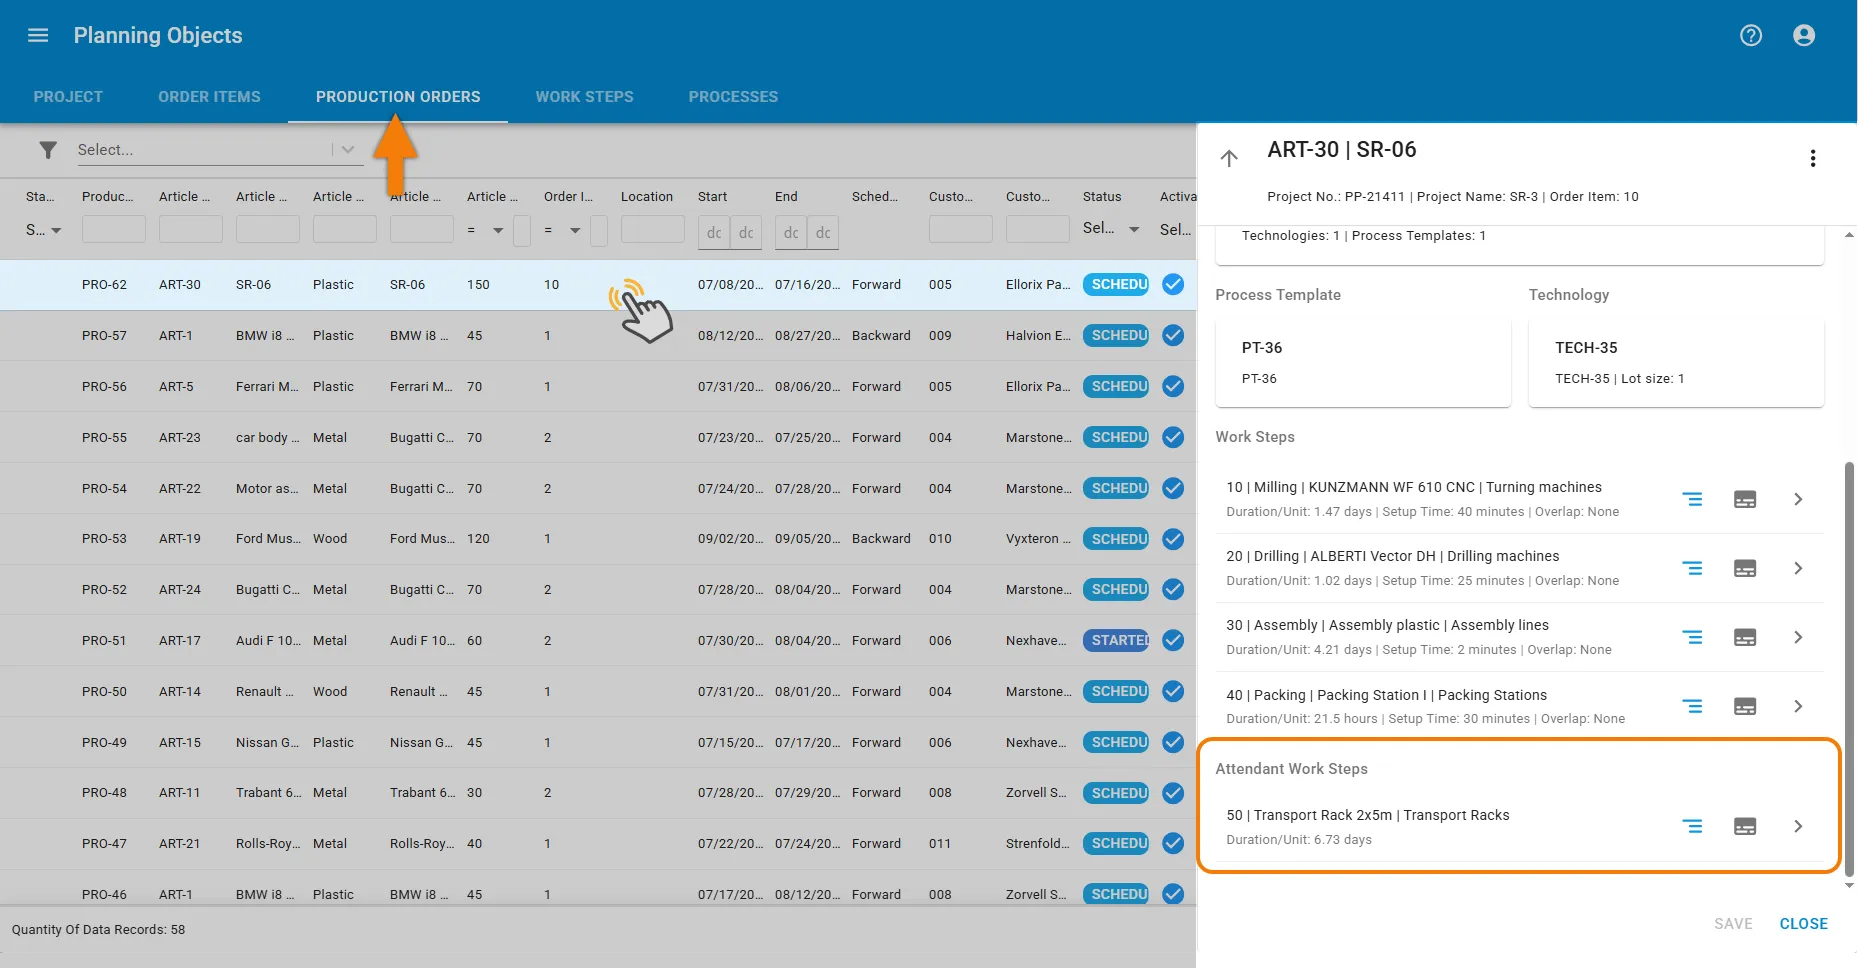
Task: Open details card icon for 20 Drilling step
Action: [1745, 568]
